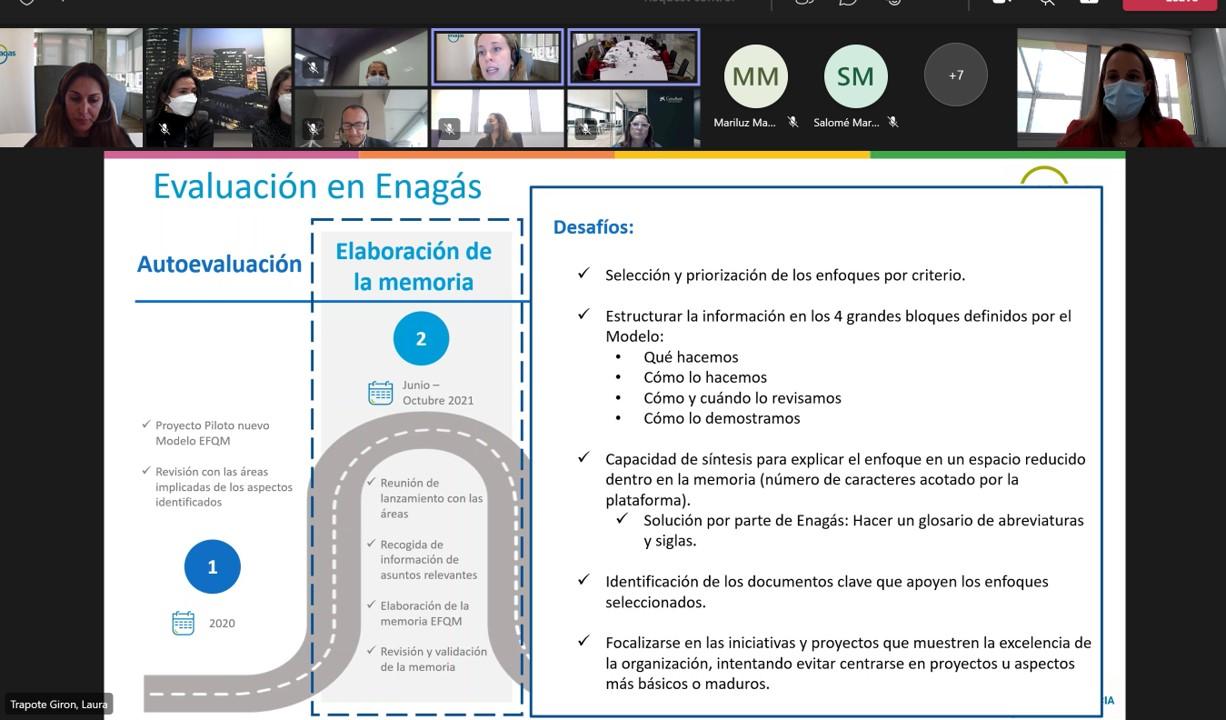The image size is (1226, 720).
Task: Click mute icon on masked woman under ceiling light
Action: (x=313, y=68)
